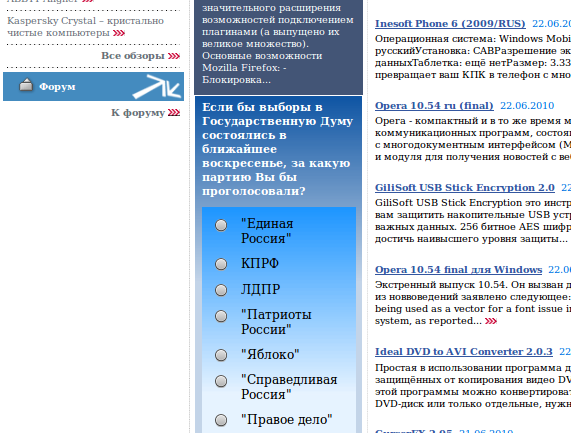Click red arrows icon next to К форуму

[x=174, y=113]
